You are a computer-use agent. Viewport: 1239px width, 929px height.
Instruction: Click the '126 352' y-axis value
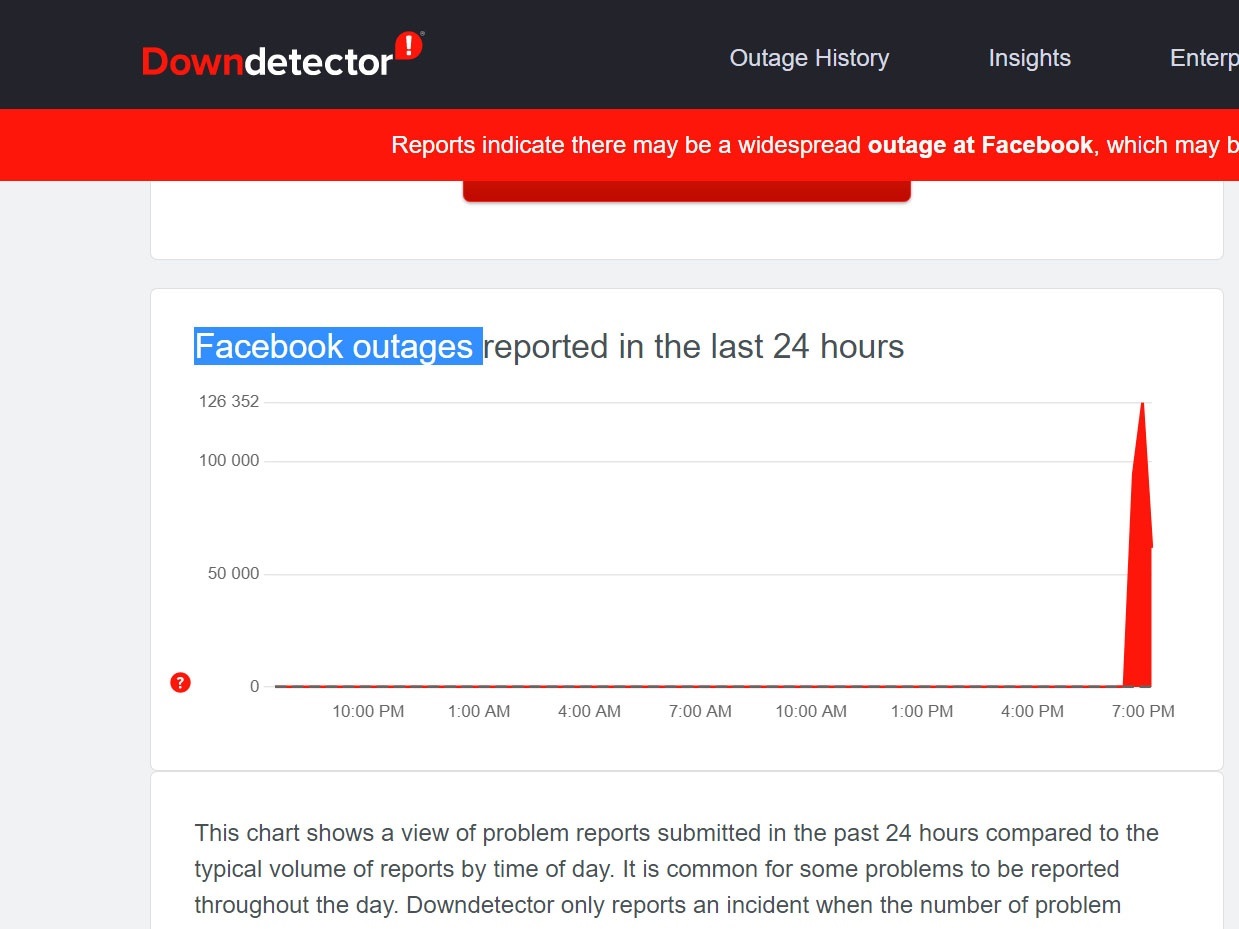[x=229, y=402]
